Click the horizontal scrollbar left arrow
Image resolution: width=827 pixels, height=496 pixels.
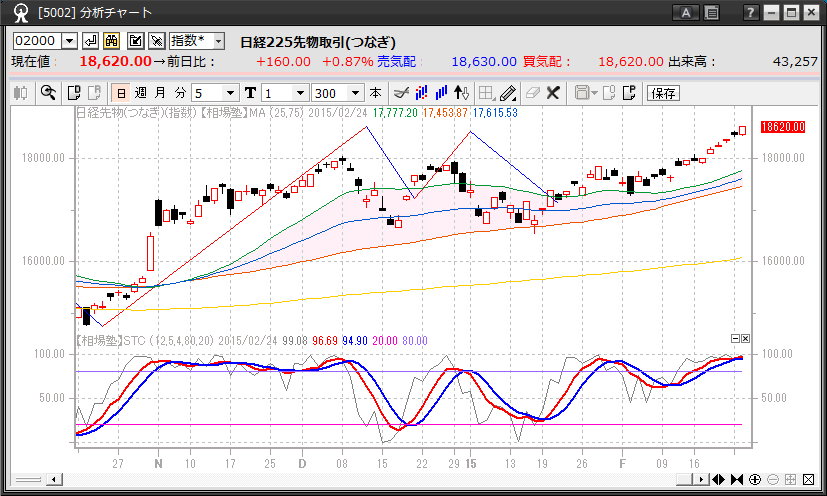[52, 480]
